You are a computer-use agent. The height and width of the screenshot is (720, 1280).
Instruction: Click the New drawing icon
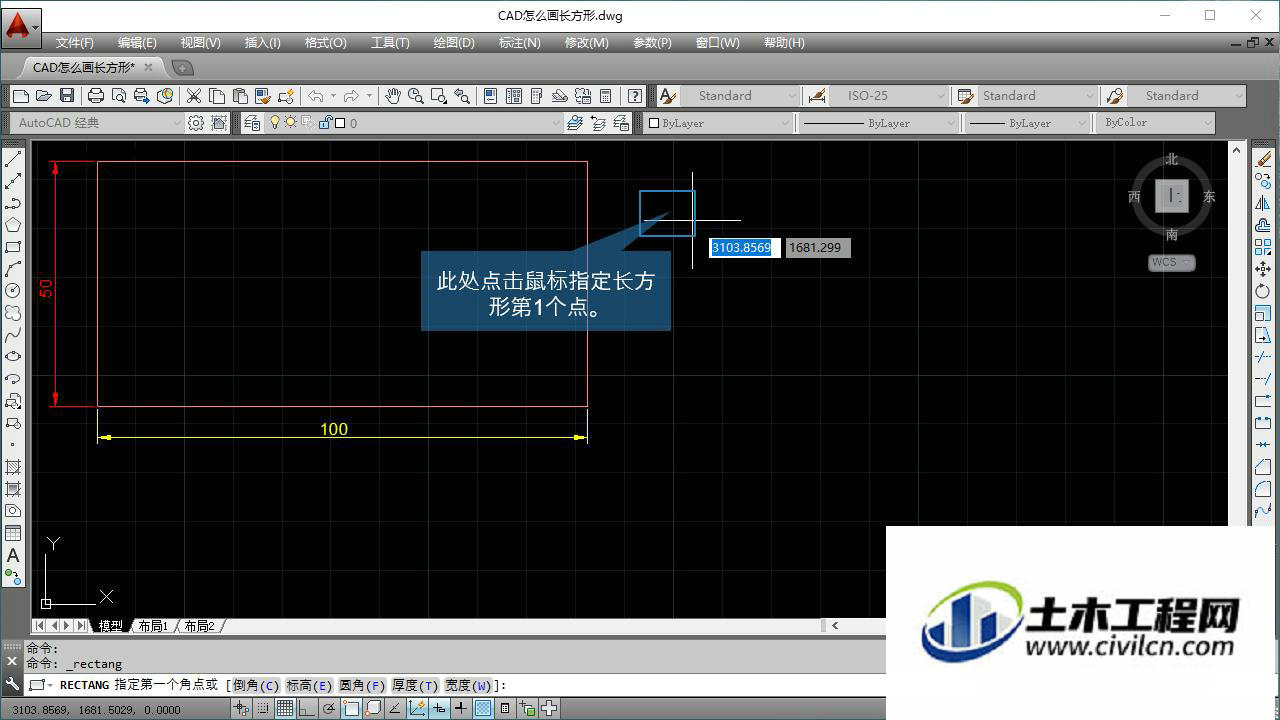20,96
